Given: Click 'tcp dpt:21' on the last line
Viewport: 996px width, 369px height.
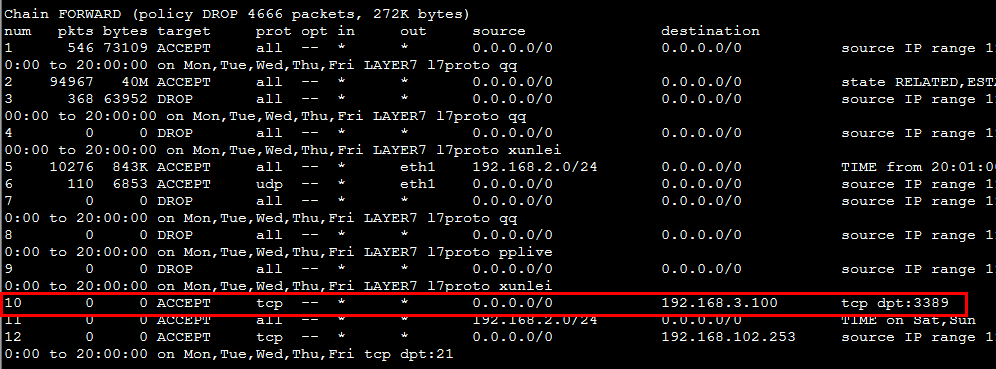Looking at the screenshot, I should [409, 354].
